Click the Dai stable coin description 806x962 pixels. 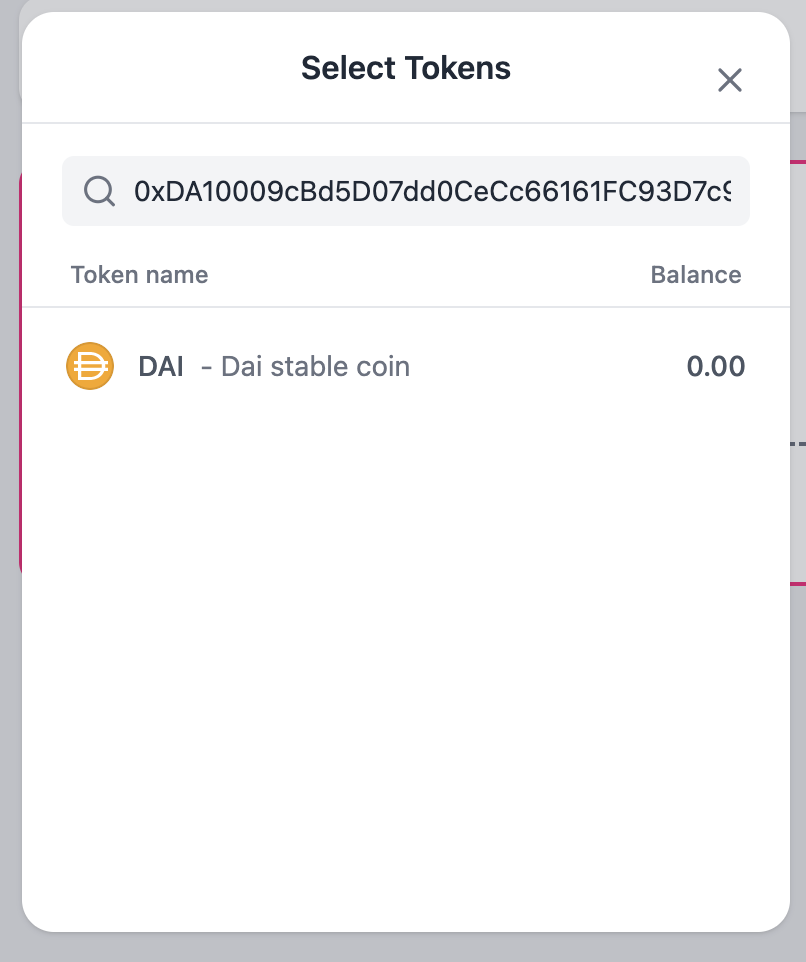coord(315,366)
